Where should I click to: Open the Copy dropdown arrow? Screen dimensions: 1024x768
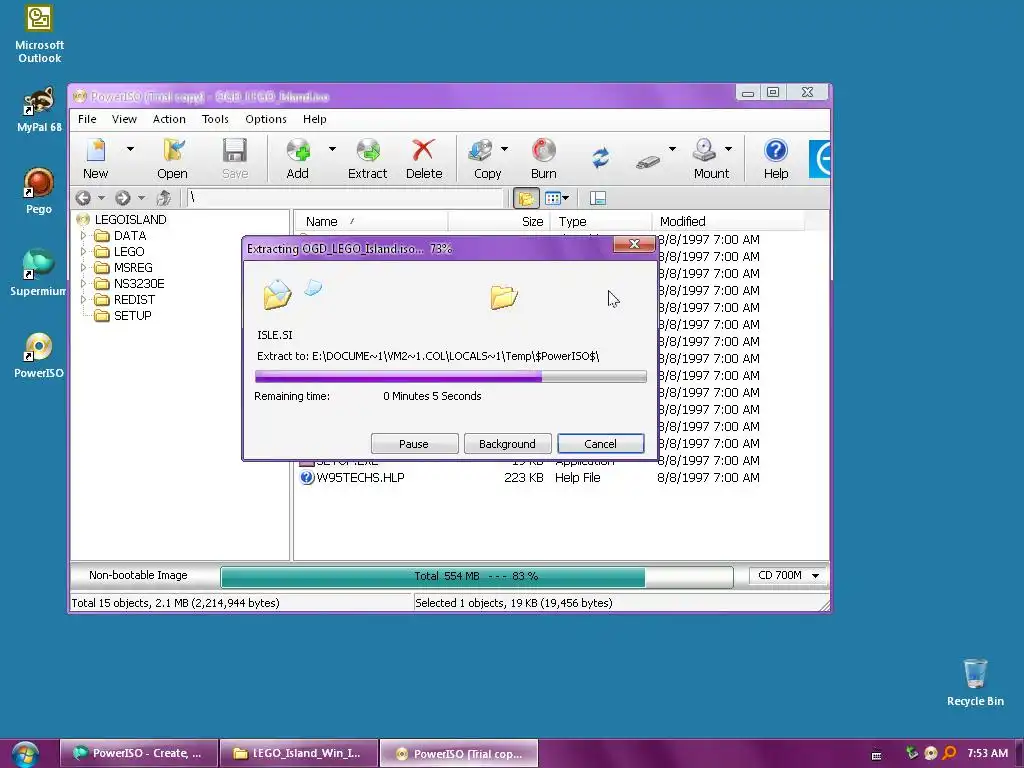click(x=505, y=150)
